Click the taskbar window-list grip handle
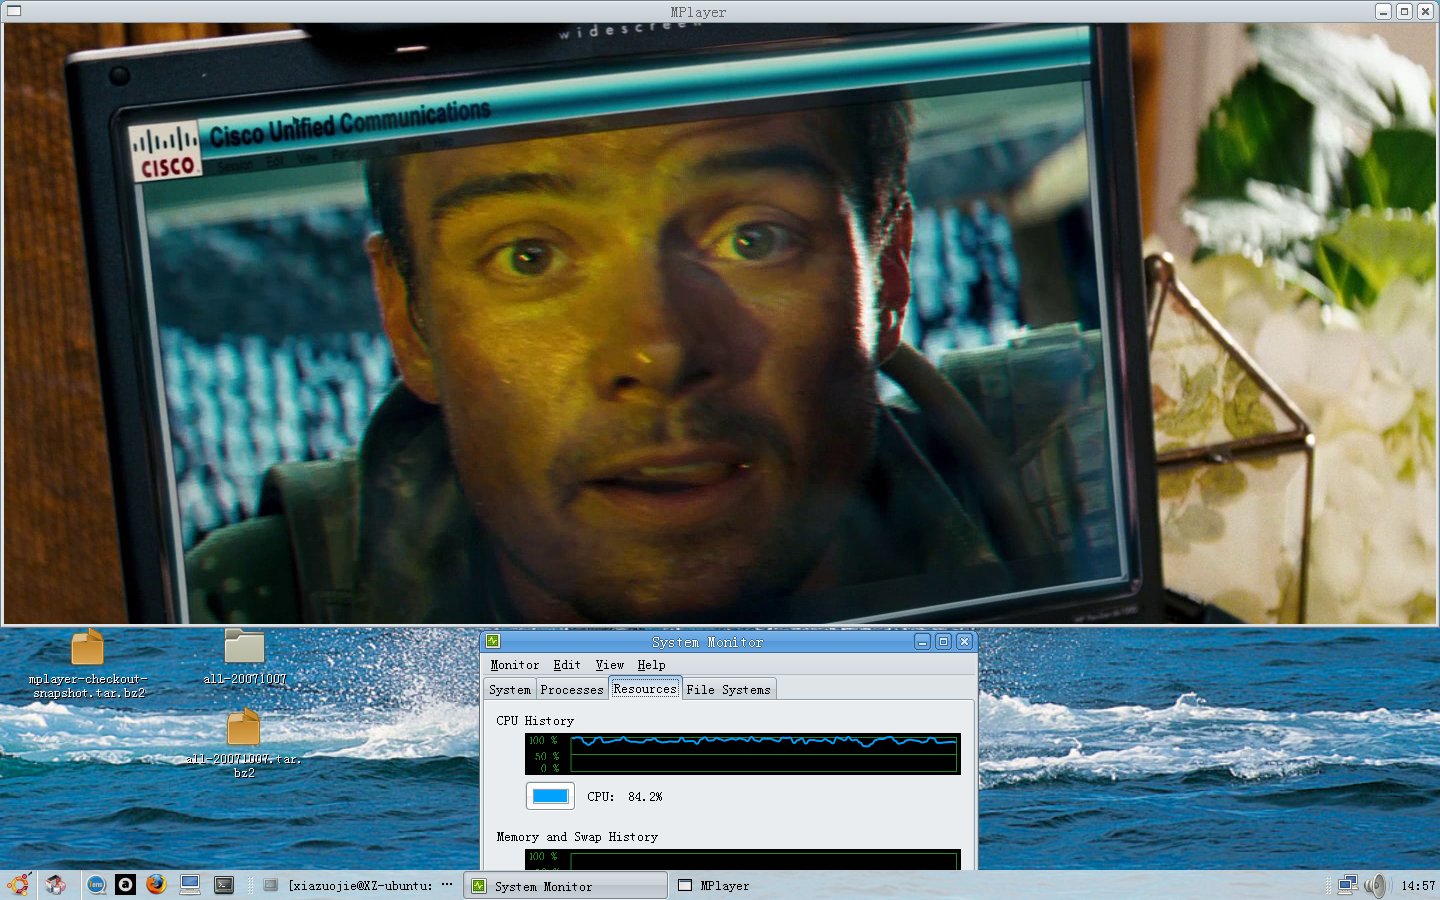This screenshot has height=900, width=1440. click(x=251, y=885)
